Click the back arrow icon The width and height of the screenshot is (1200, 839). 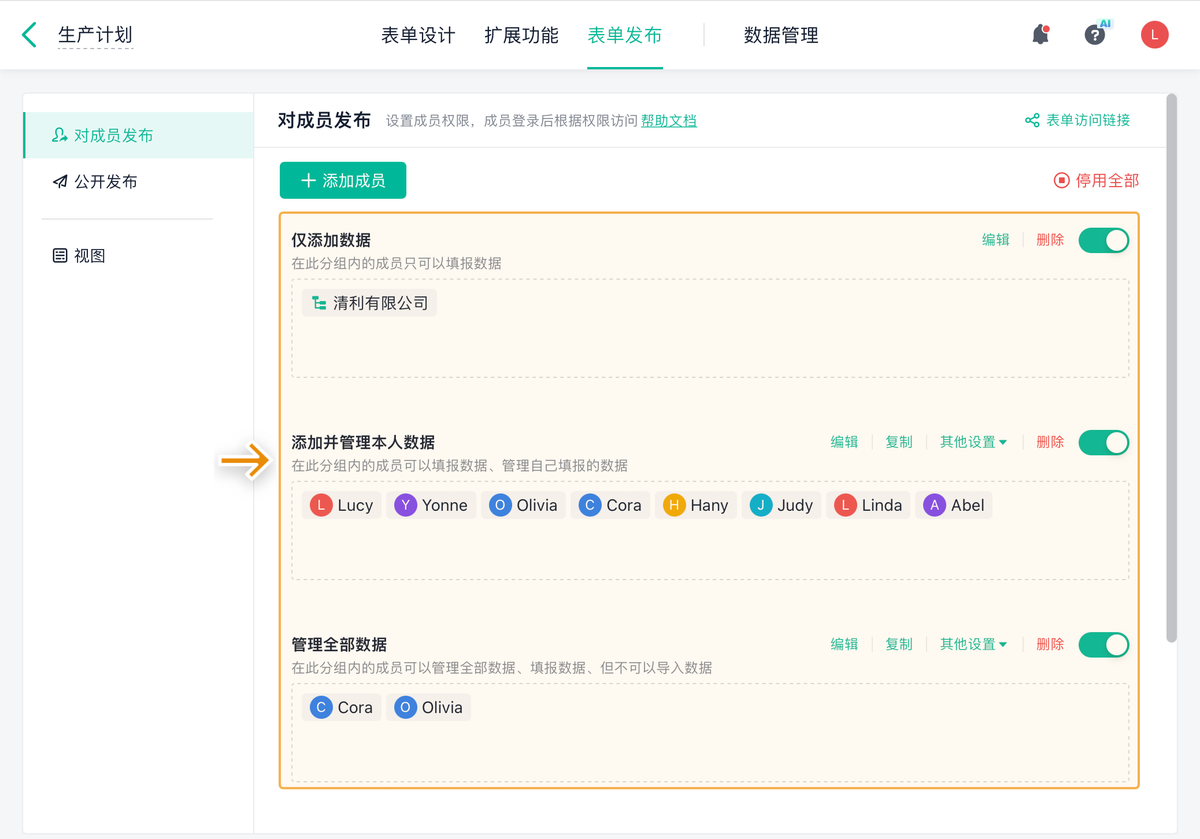[x=29, y=35]
